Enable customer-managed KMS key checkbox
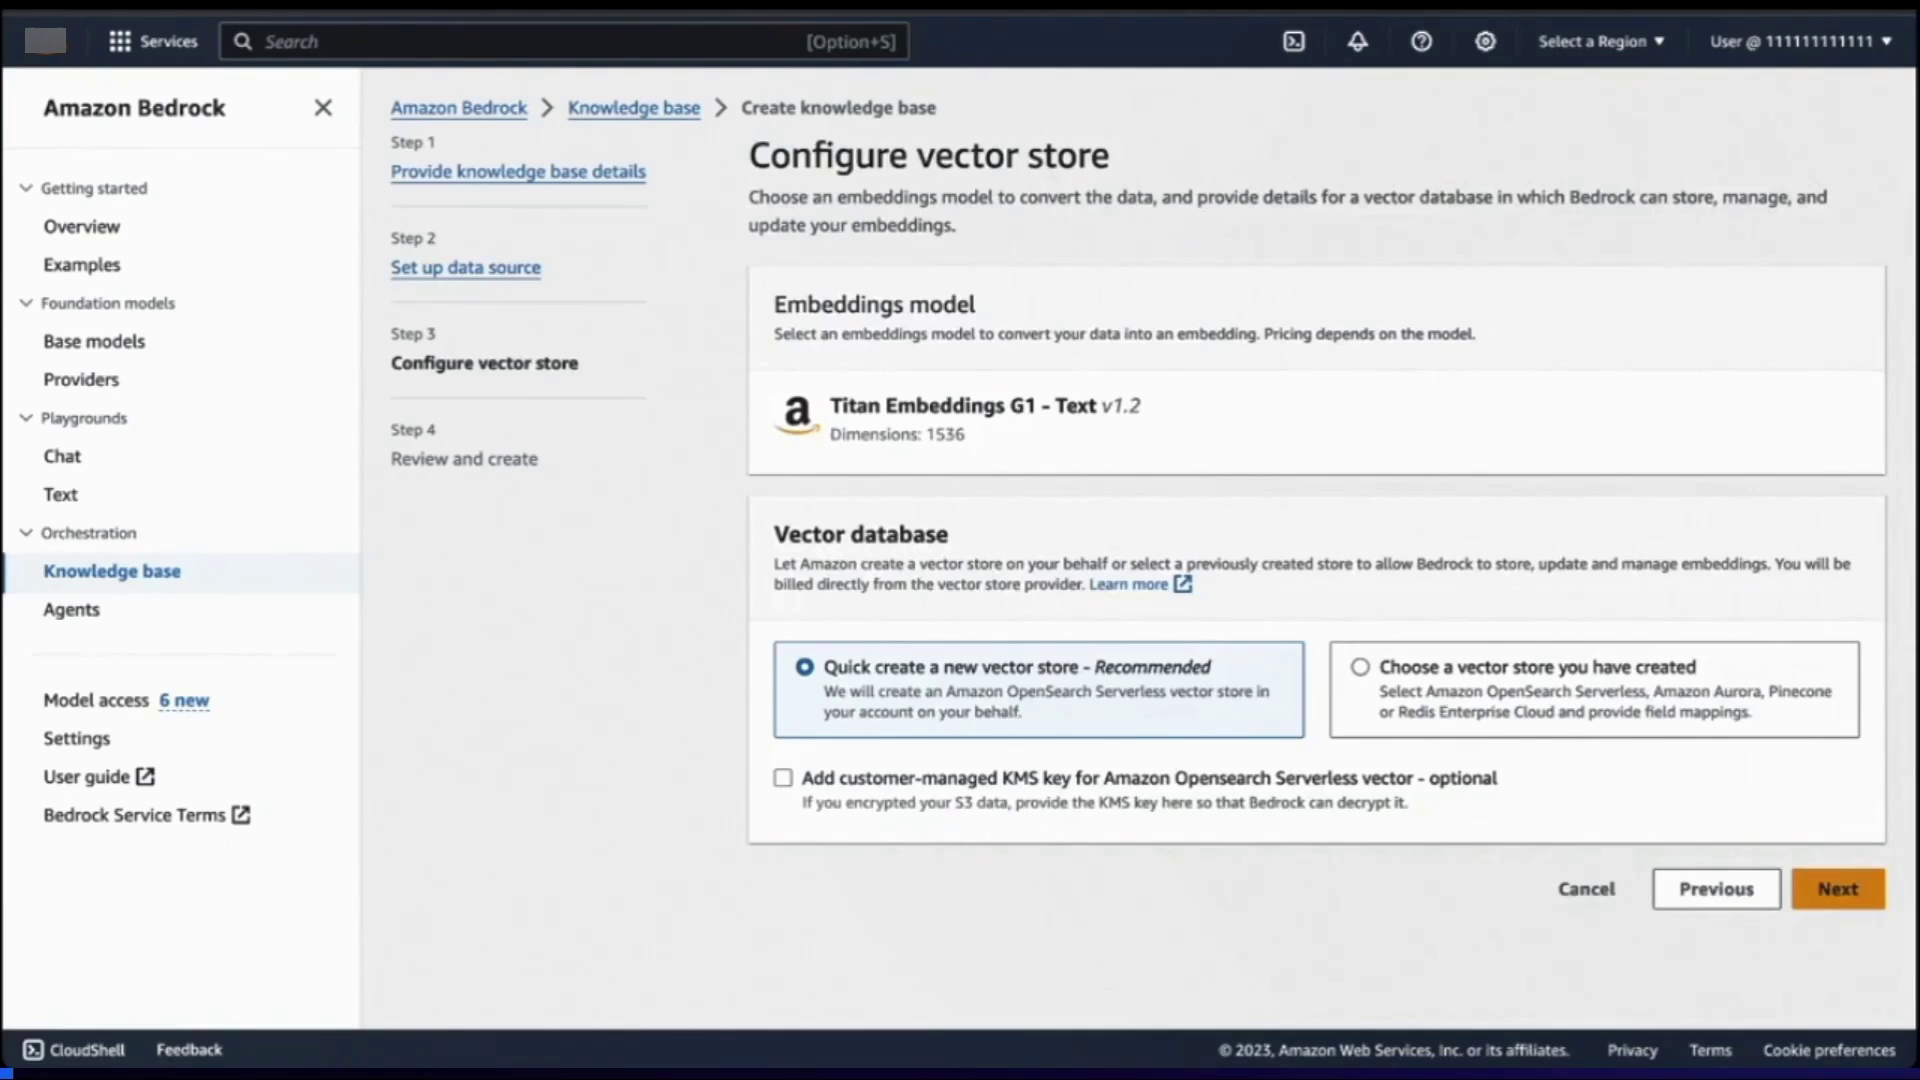This screenshot has height=1080, width=1920. (783, 778)
